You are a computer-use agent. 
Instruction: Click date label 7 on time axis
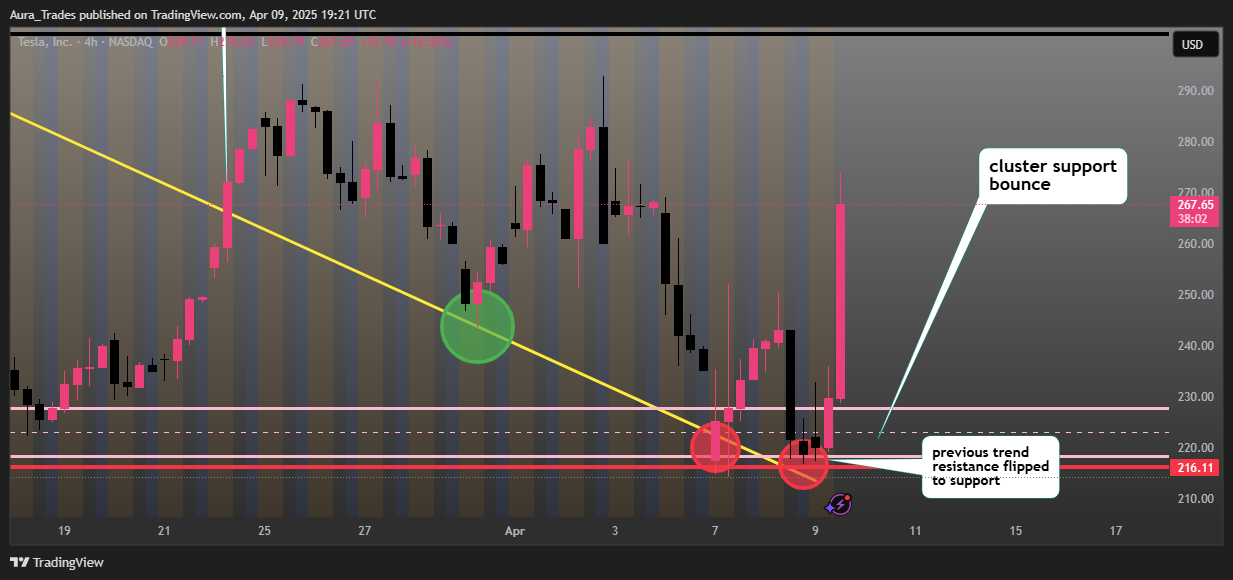[715, 531]
